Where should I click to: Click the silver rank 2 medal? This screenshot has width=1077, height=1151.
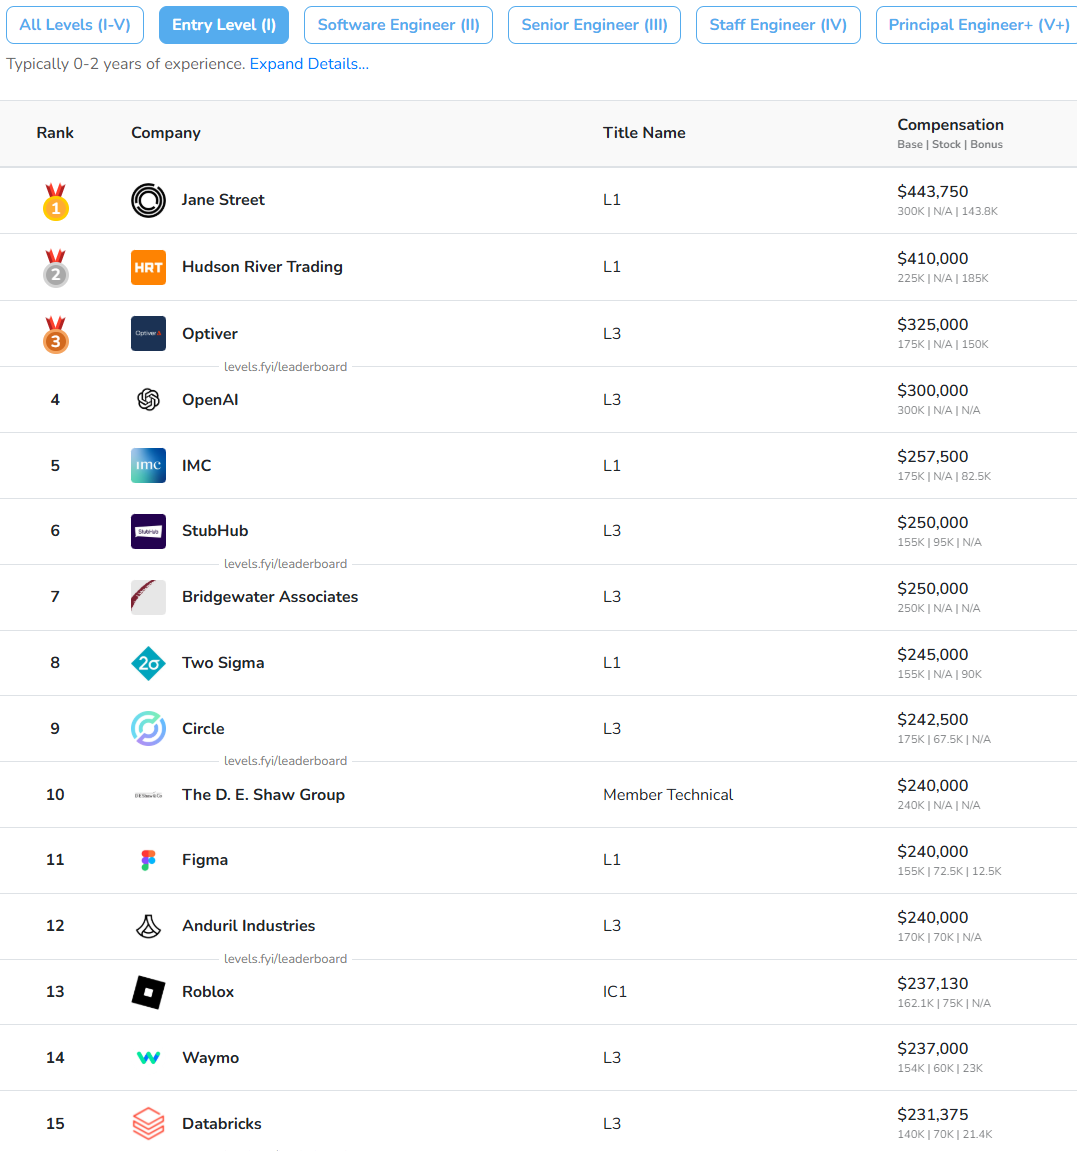tap(56, 268)
